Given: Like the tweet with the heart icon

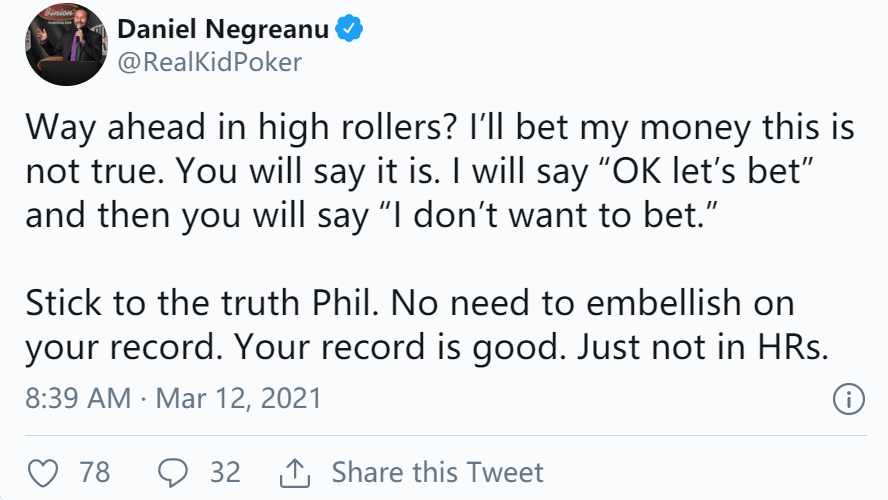Looking at the screenshot, I should point(43,472).
